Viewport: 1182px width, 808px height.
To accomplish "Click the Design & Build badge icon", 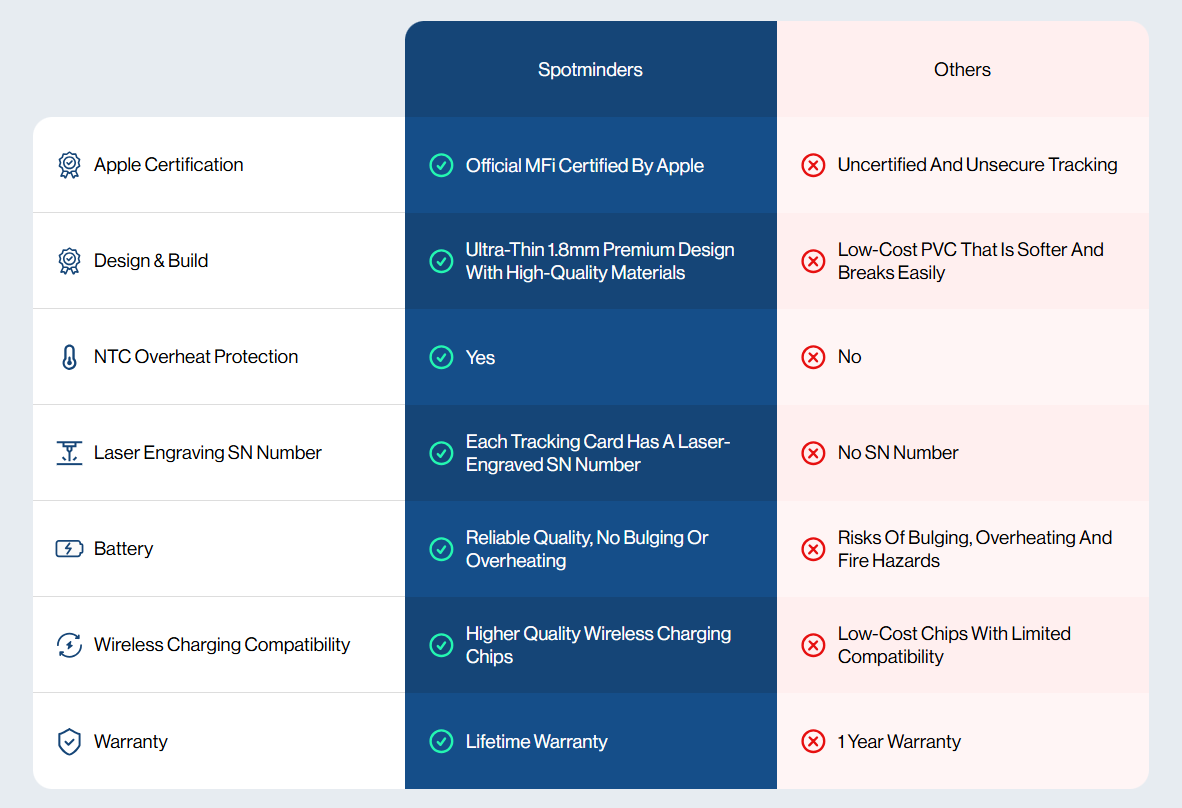I will pyautogui.click(x=69, y=261).
